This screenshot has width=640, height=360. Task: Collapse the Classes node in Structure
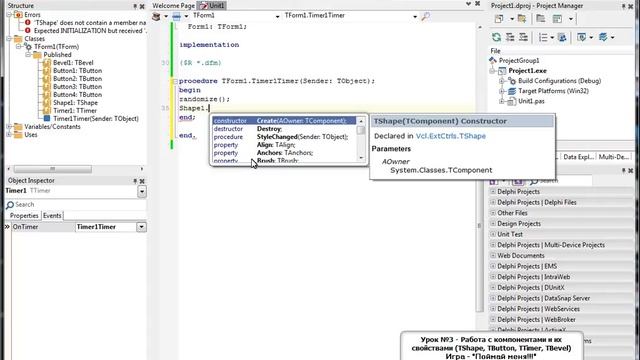(9, 39)
